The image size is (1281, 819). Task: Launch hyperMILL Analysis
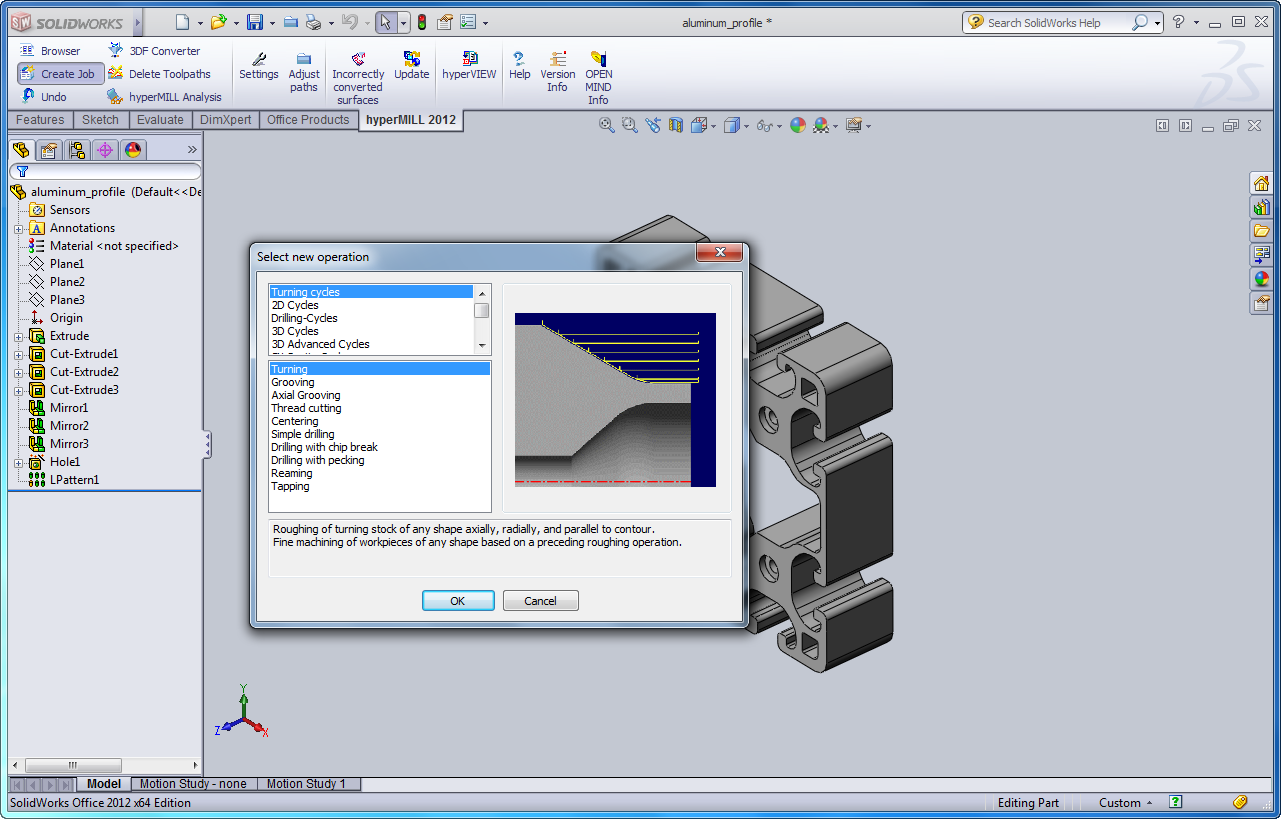tap(165, 97)
